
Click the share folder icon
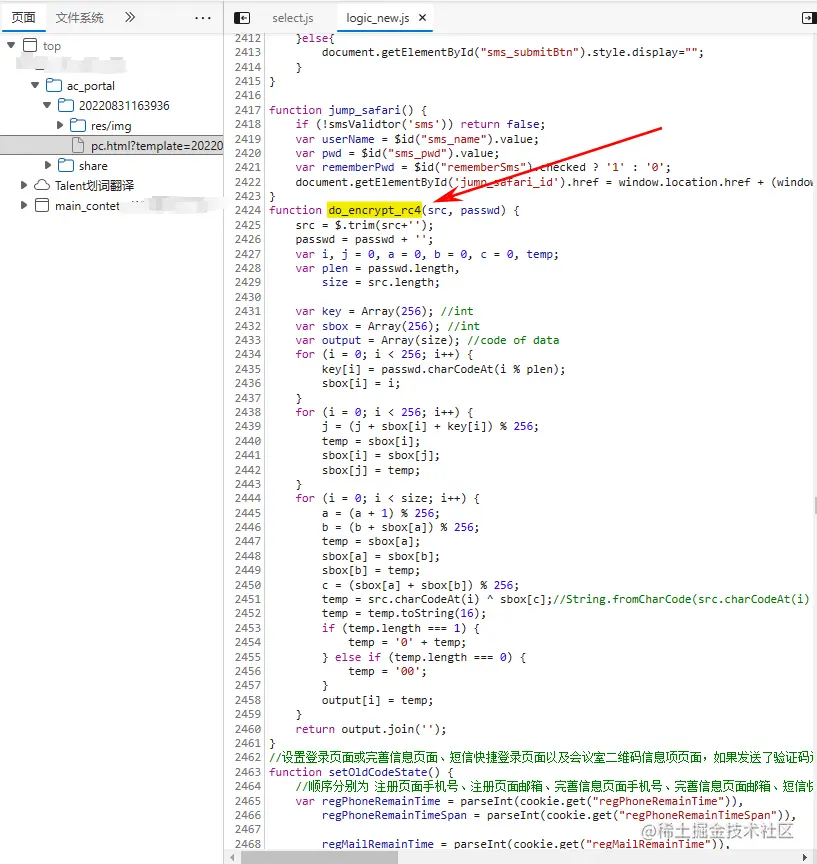pyautogui.click(x=66, y=165)
